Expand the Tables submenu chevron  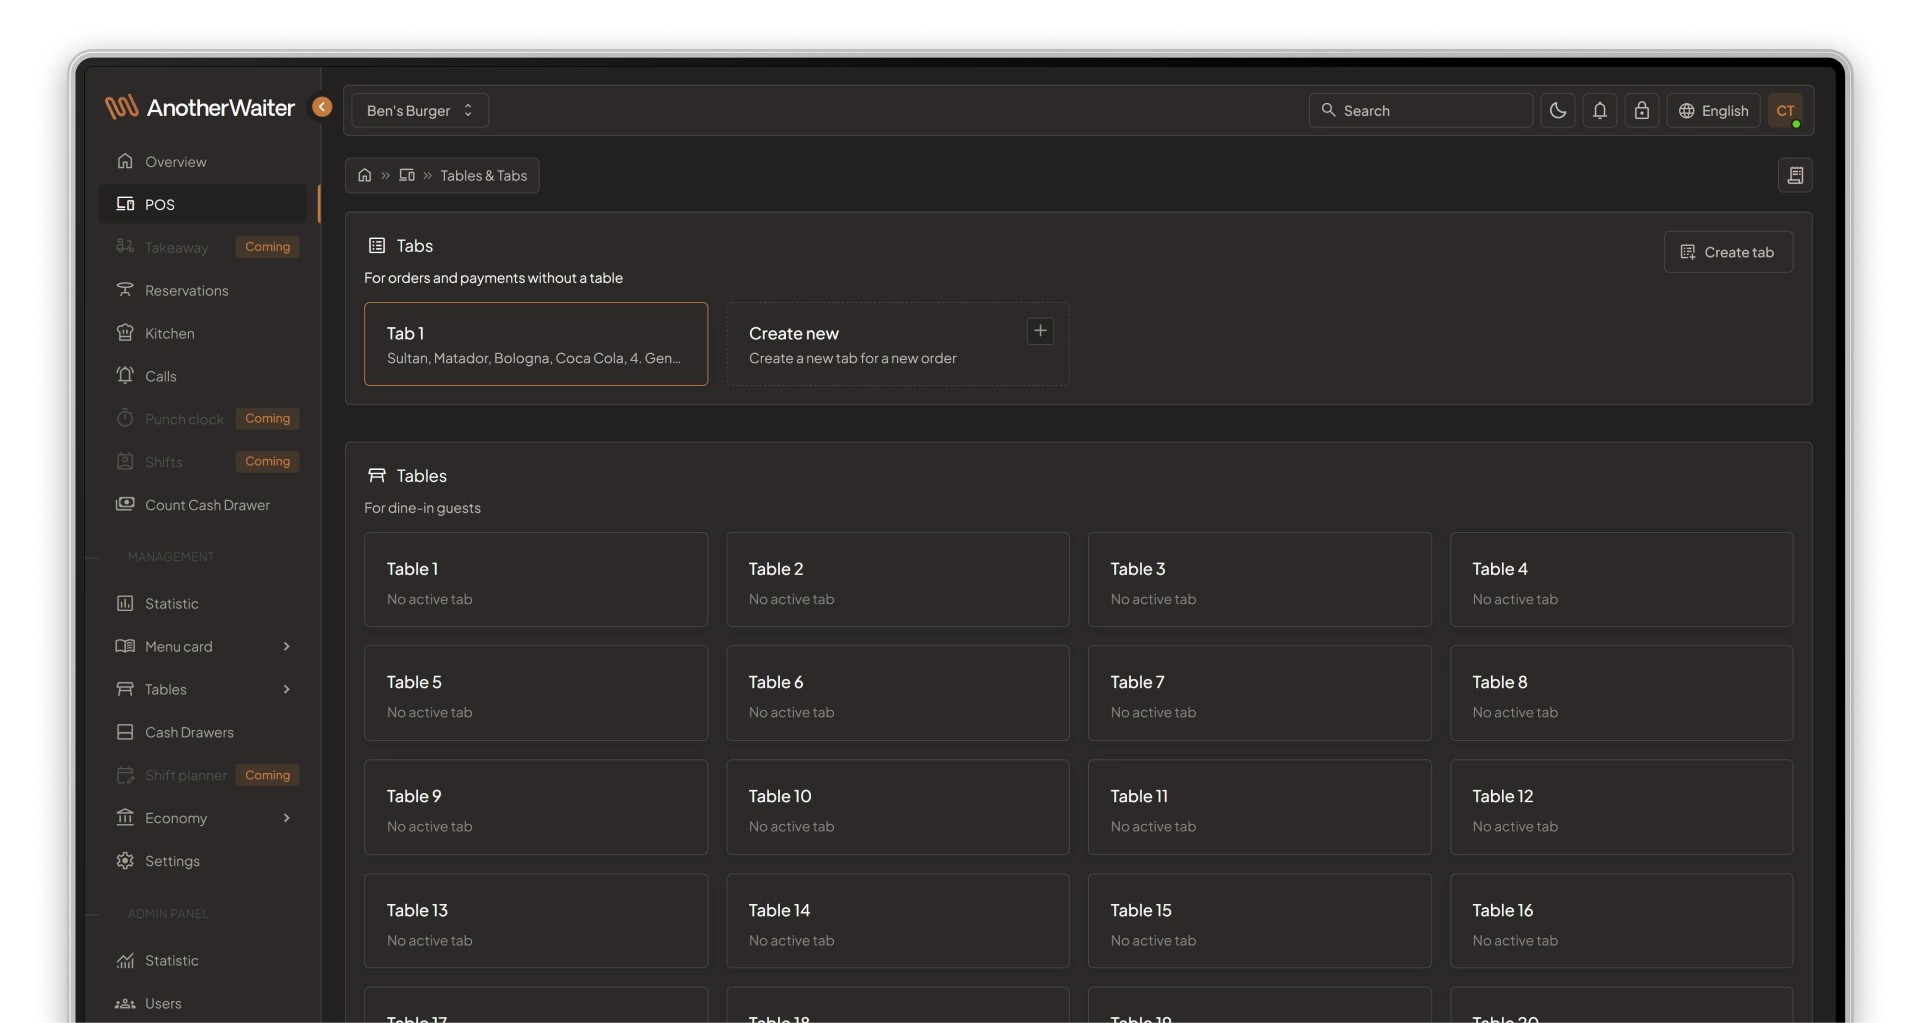click(287, 689)
